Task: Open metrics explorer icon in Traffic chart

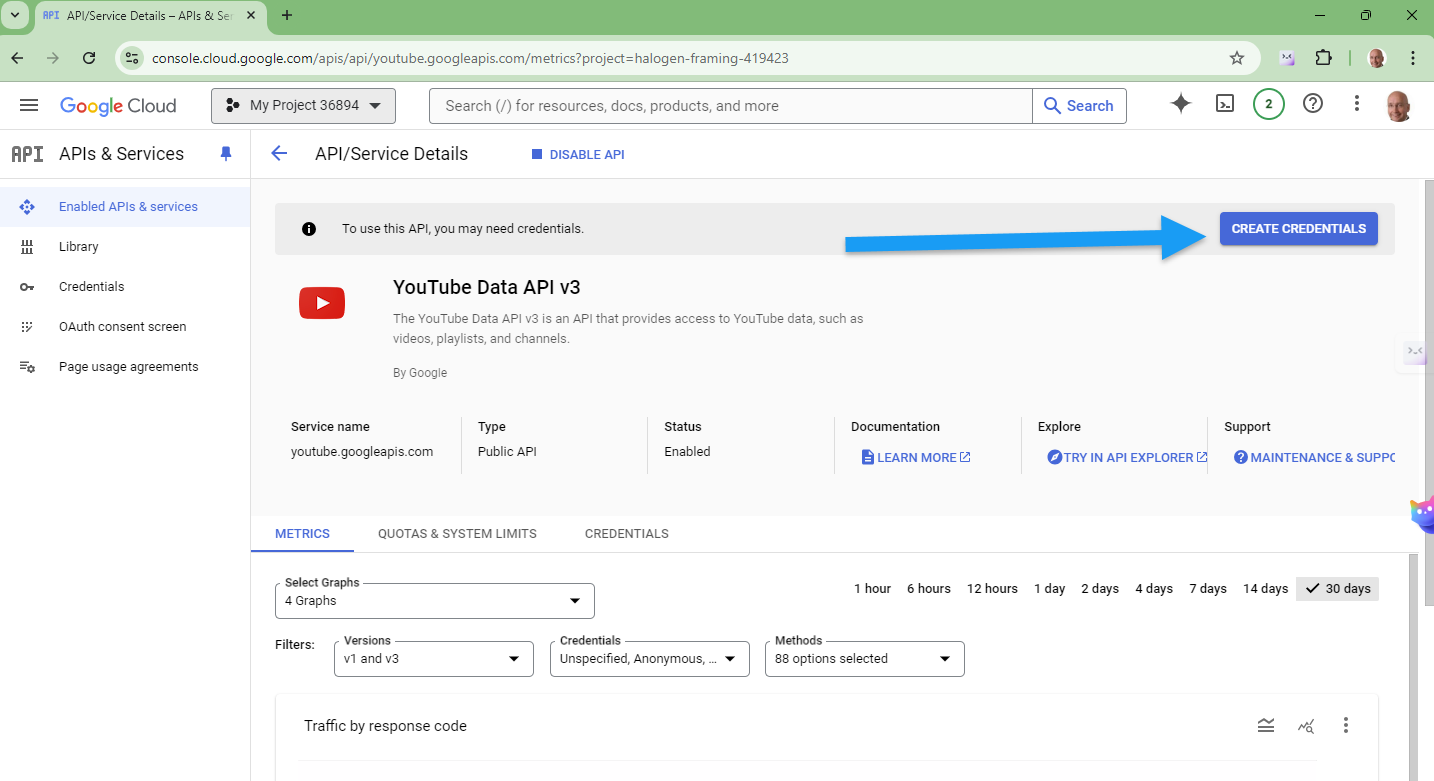Action: (1306, 726)
